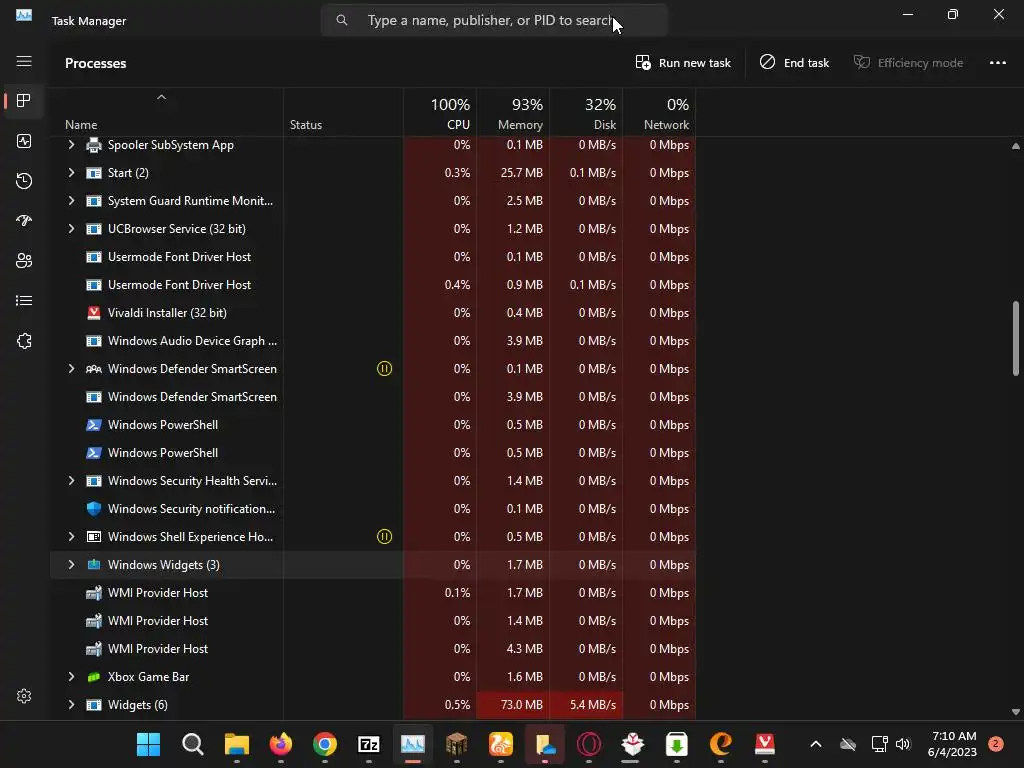Click the Xbox Game Bar process icon
Screen dimensions: 1024x768
tap(94, 677)
